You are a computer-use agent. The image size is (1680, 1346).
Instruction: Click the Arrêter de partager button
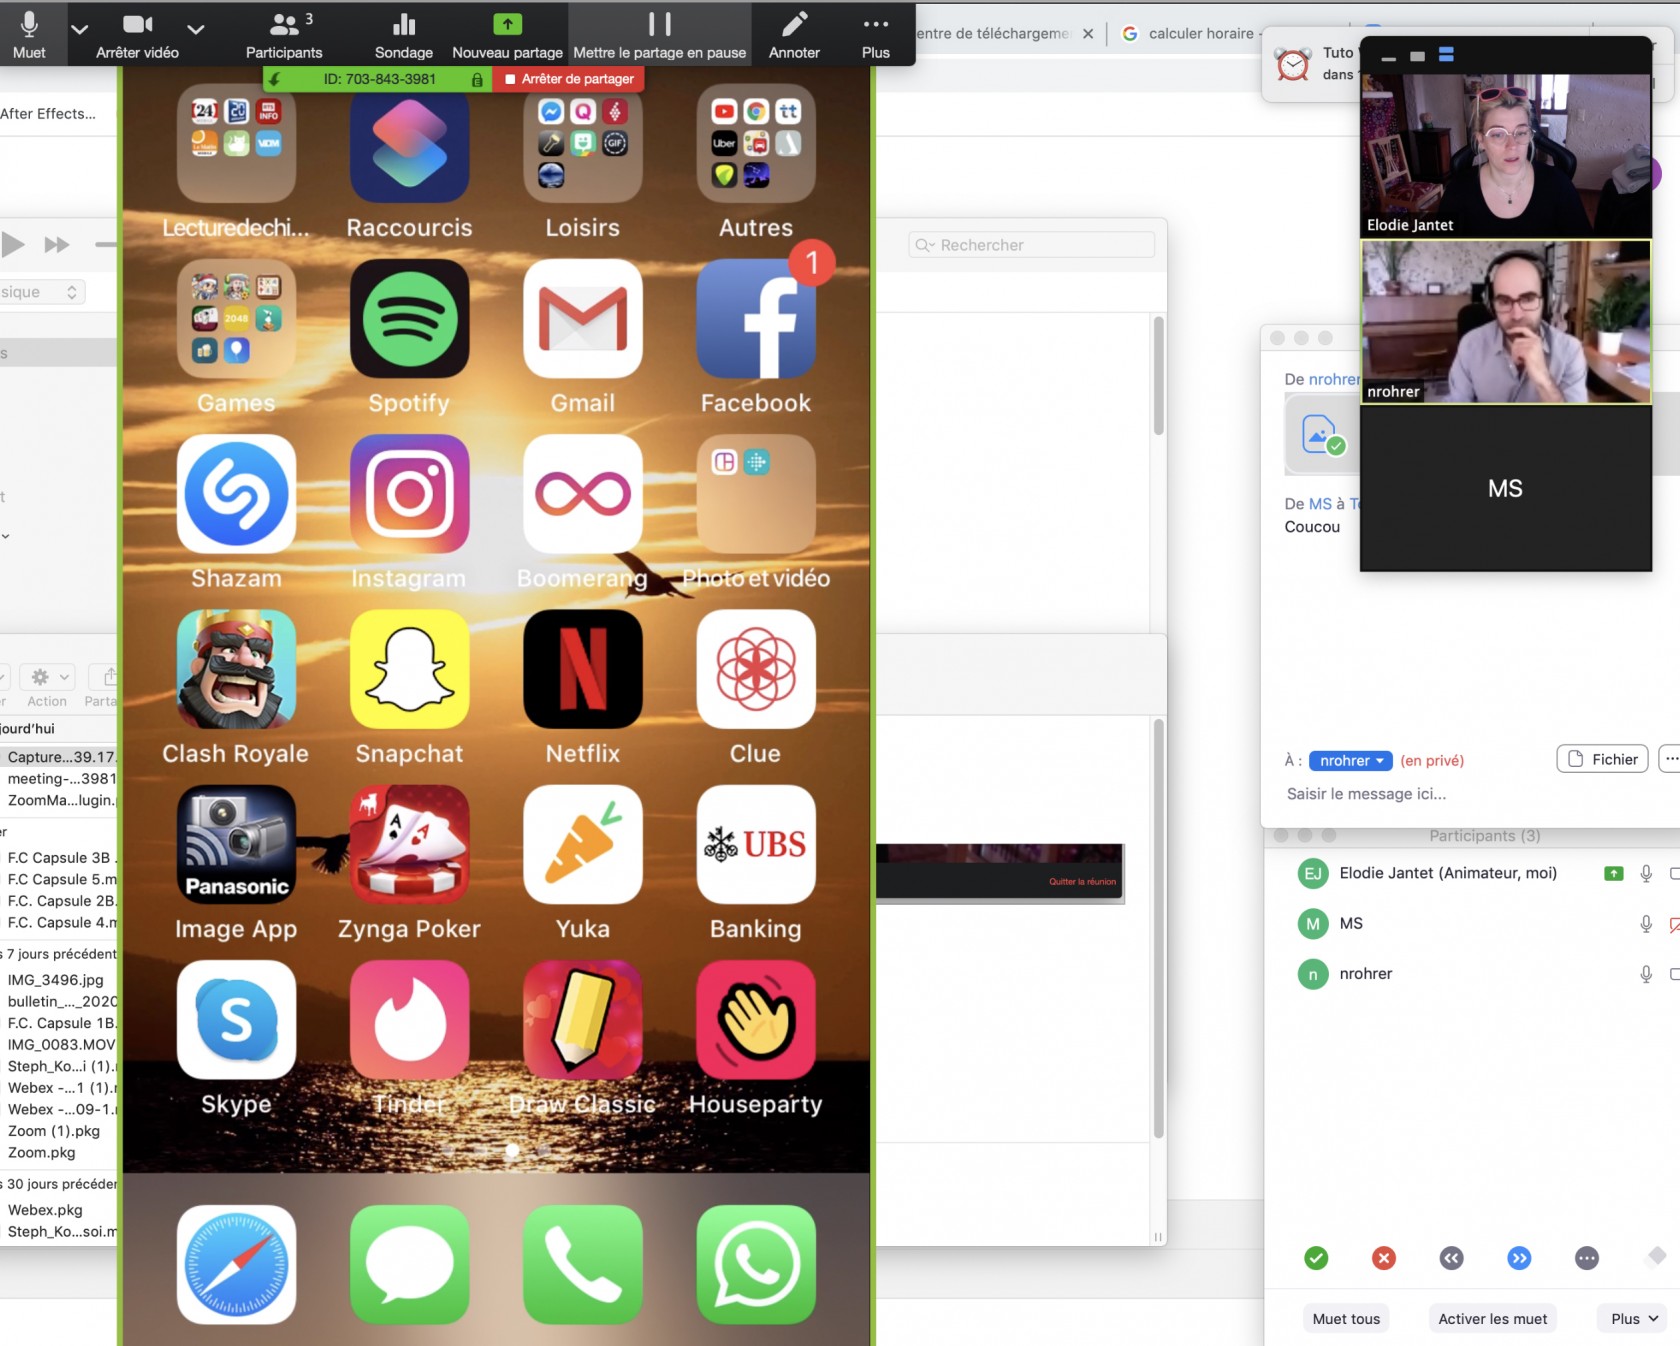coord(569,79)
